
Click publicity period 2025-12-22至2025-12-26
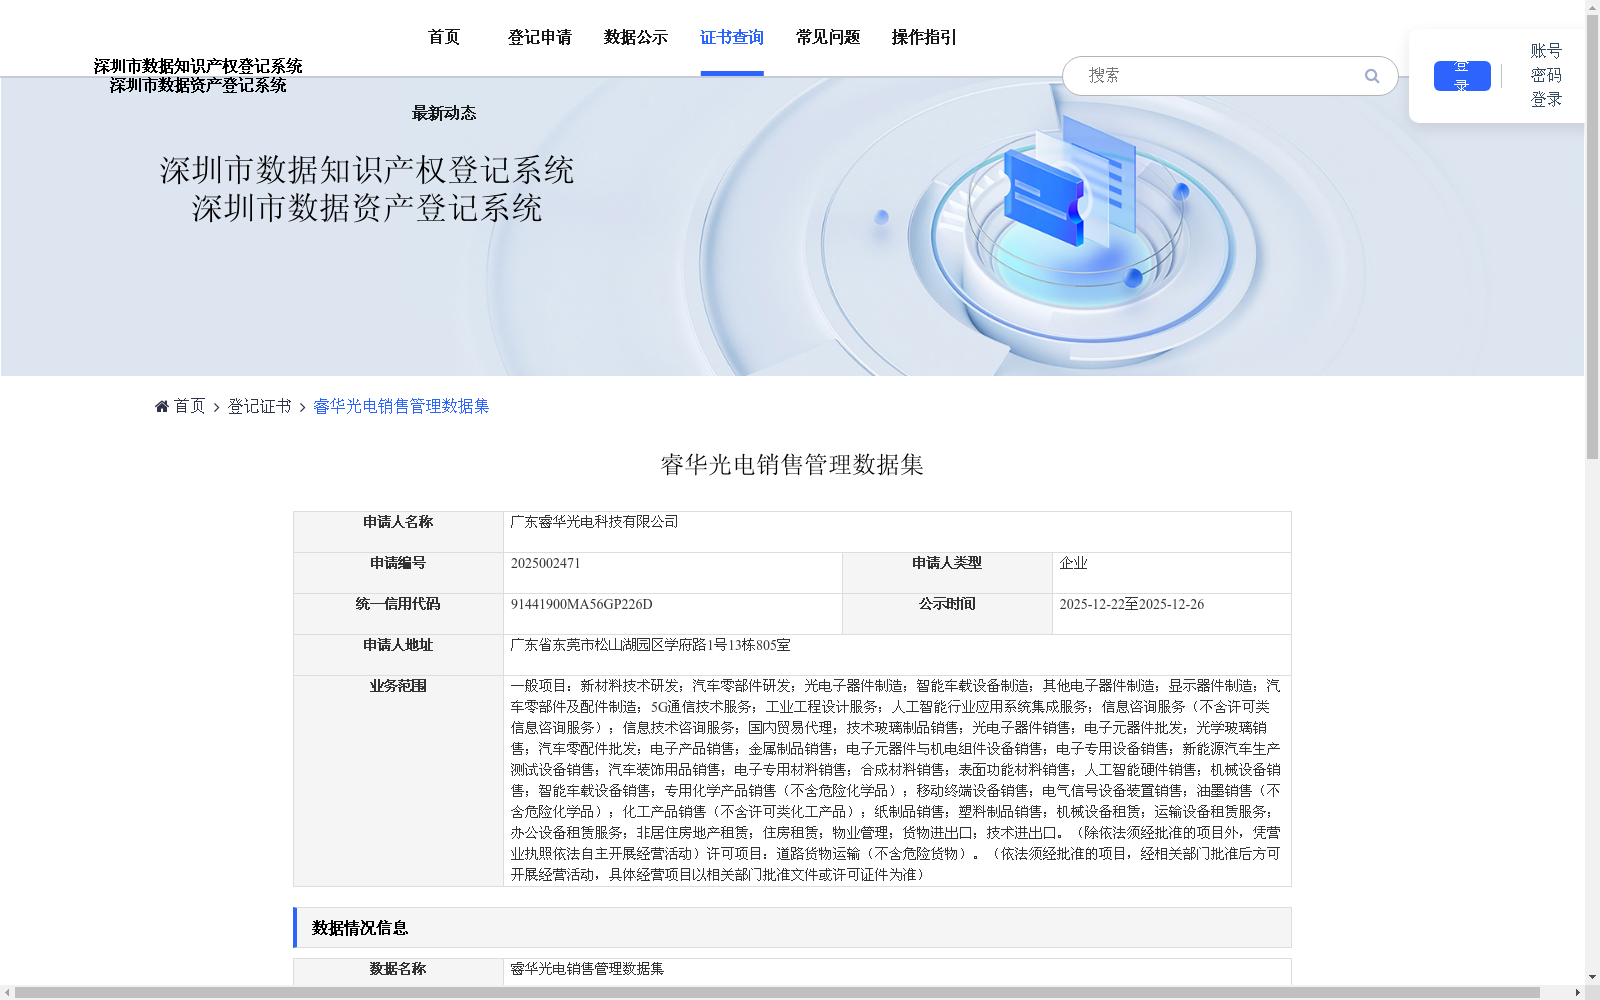tap(1131, 604)
